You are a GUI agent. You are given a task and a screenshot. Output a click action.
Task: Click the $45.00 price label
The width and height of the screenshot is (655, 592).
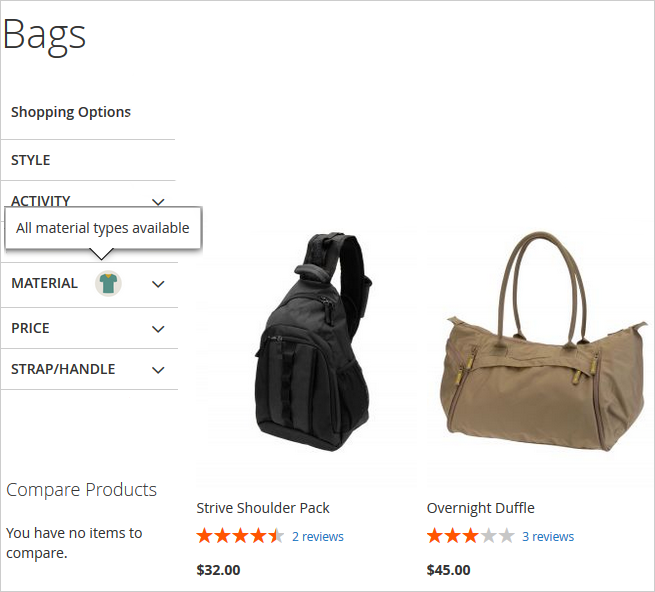(x=448, y=570)
